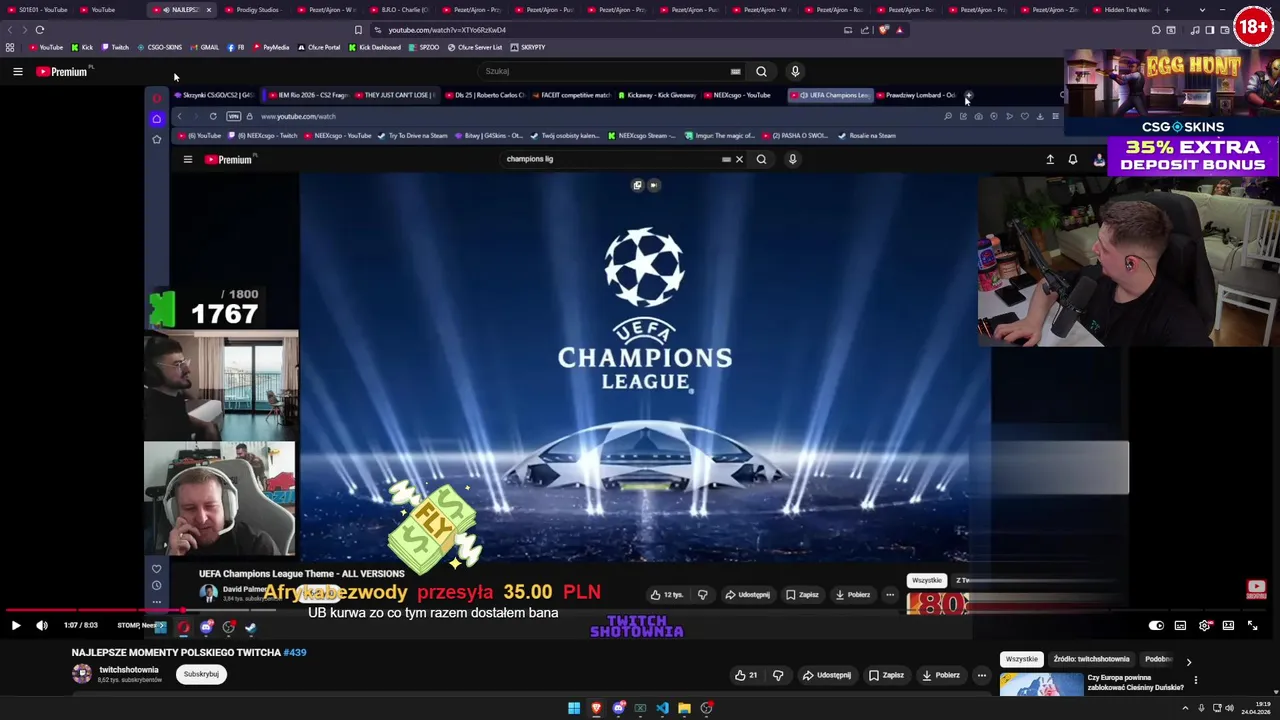
Task: Focus the Szukaj search field
Action: [x=606, y=71]
